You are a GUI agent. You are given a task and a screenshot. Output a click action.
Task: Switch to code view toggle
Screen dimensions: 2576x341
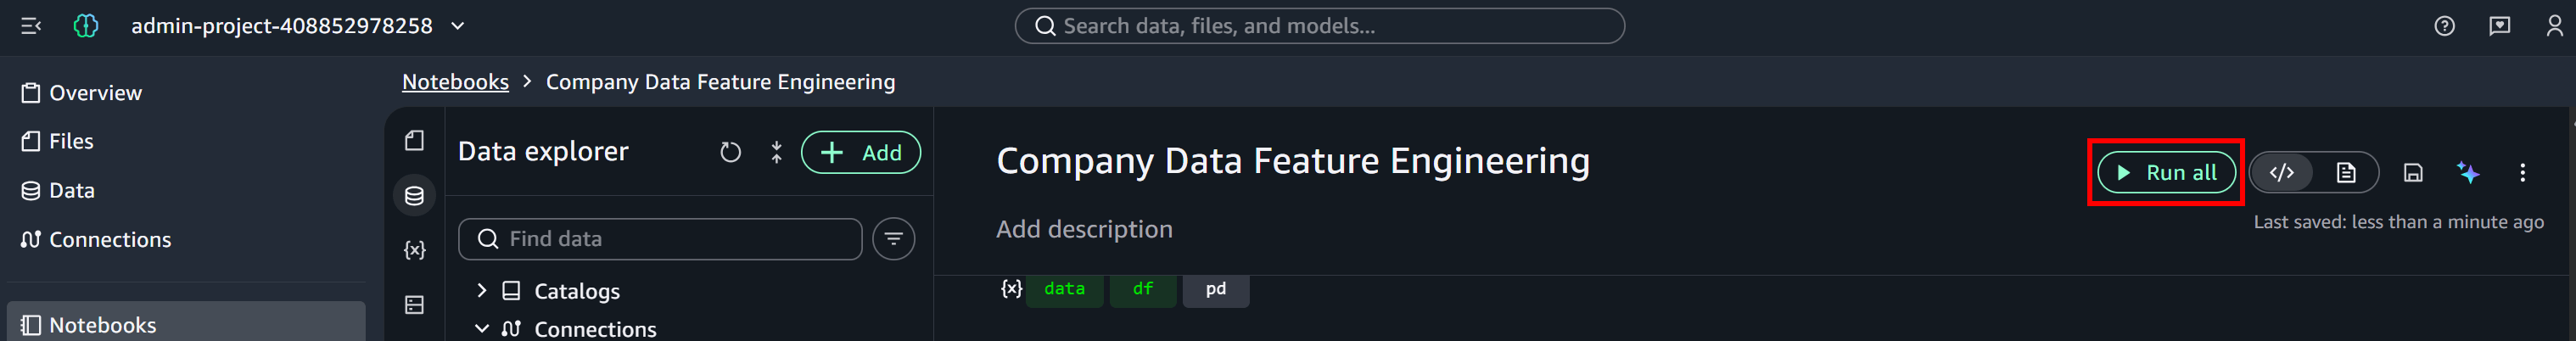coord(2281,173)
